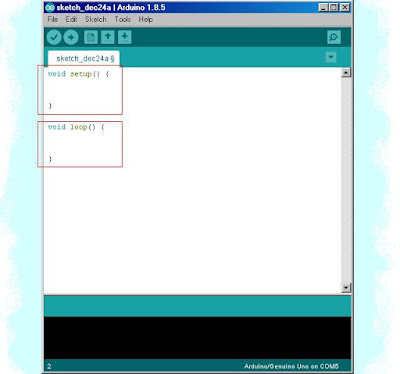The image size is (400, 374).
Task: Open the Help menu
Action: tap(146, 19)
